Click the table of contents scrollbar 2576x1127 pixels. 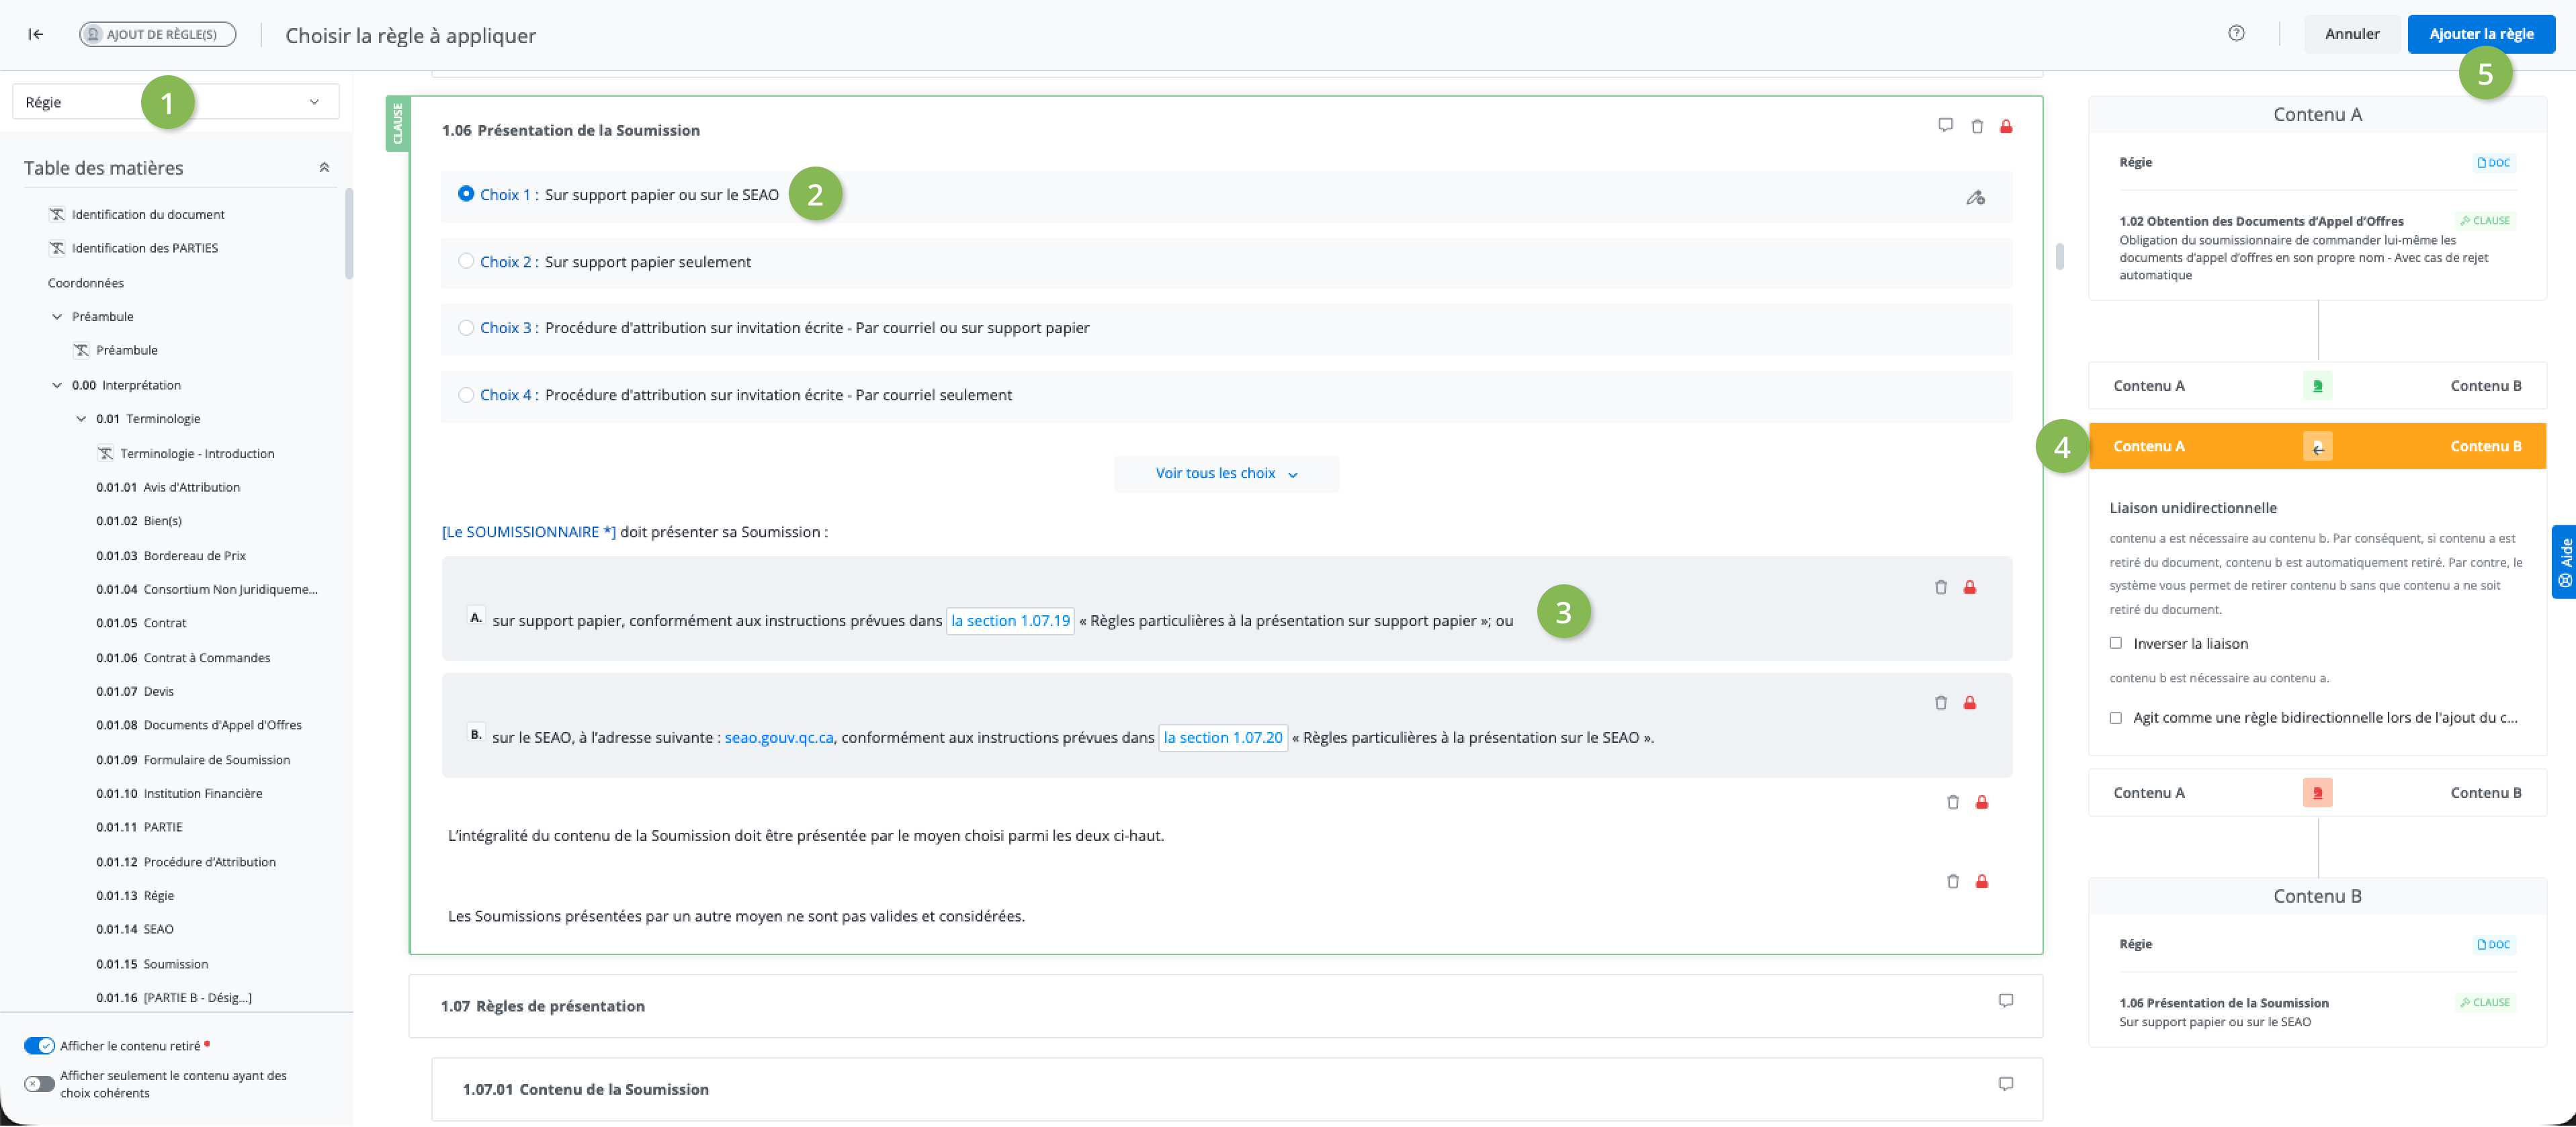(x=349, y=235)
